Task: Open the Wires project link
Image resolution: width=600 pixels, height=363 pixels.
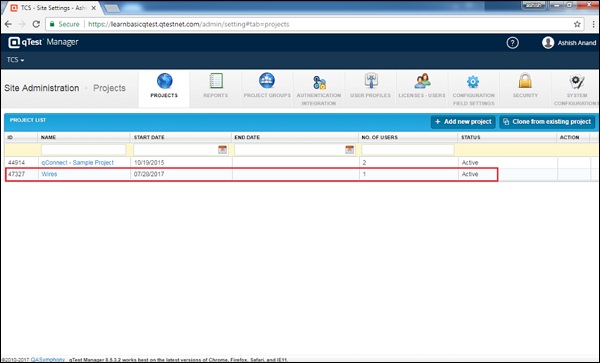Action: point(49,174)
